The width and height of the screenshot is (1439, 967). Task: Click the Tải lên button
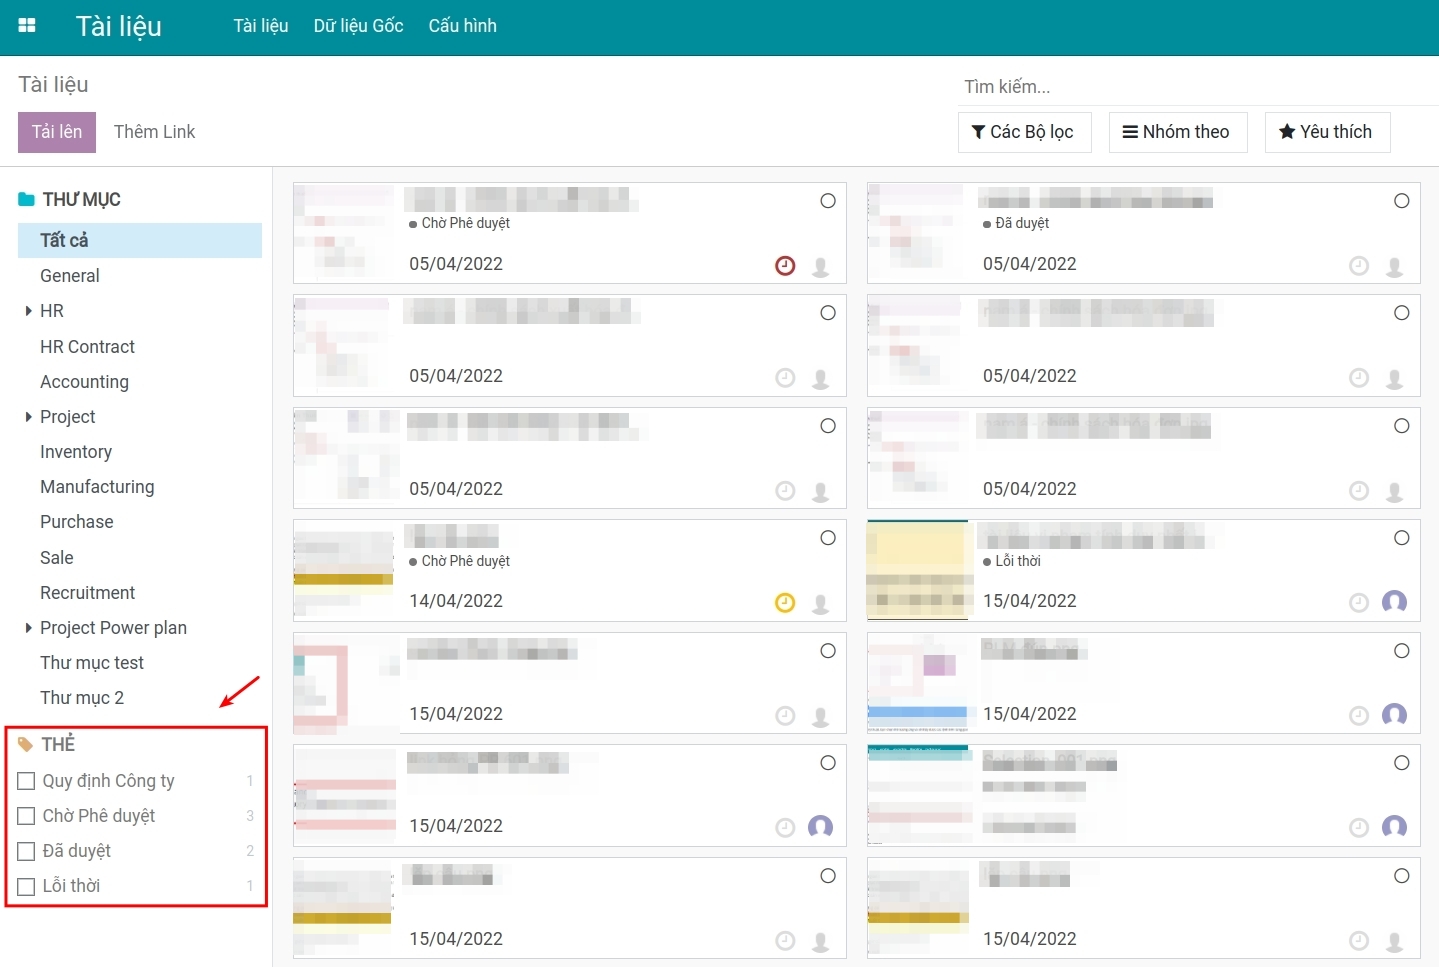[57, 132]
